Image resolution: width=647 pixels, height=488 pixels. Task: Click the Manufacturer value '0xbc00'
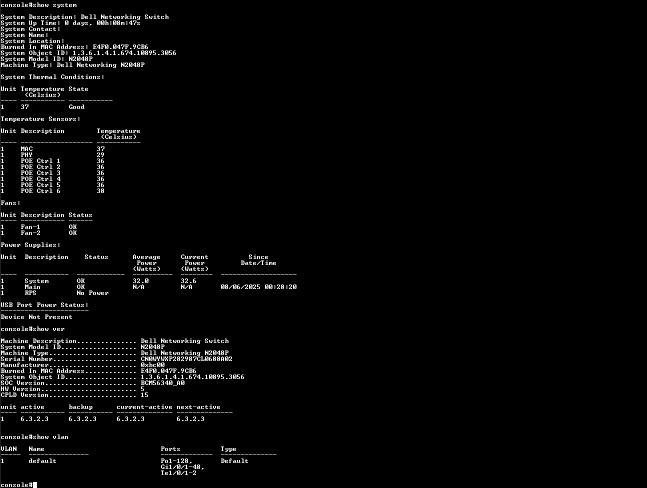[153, 365]
